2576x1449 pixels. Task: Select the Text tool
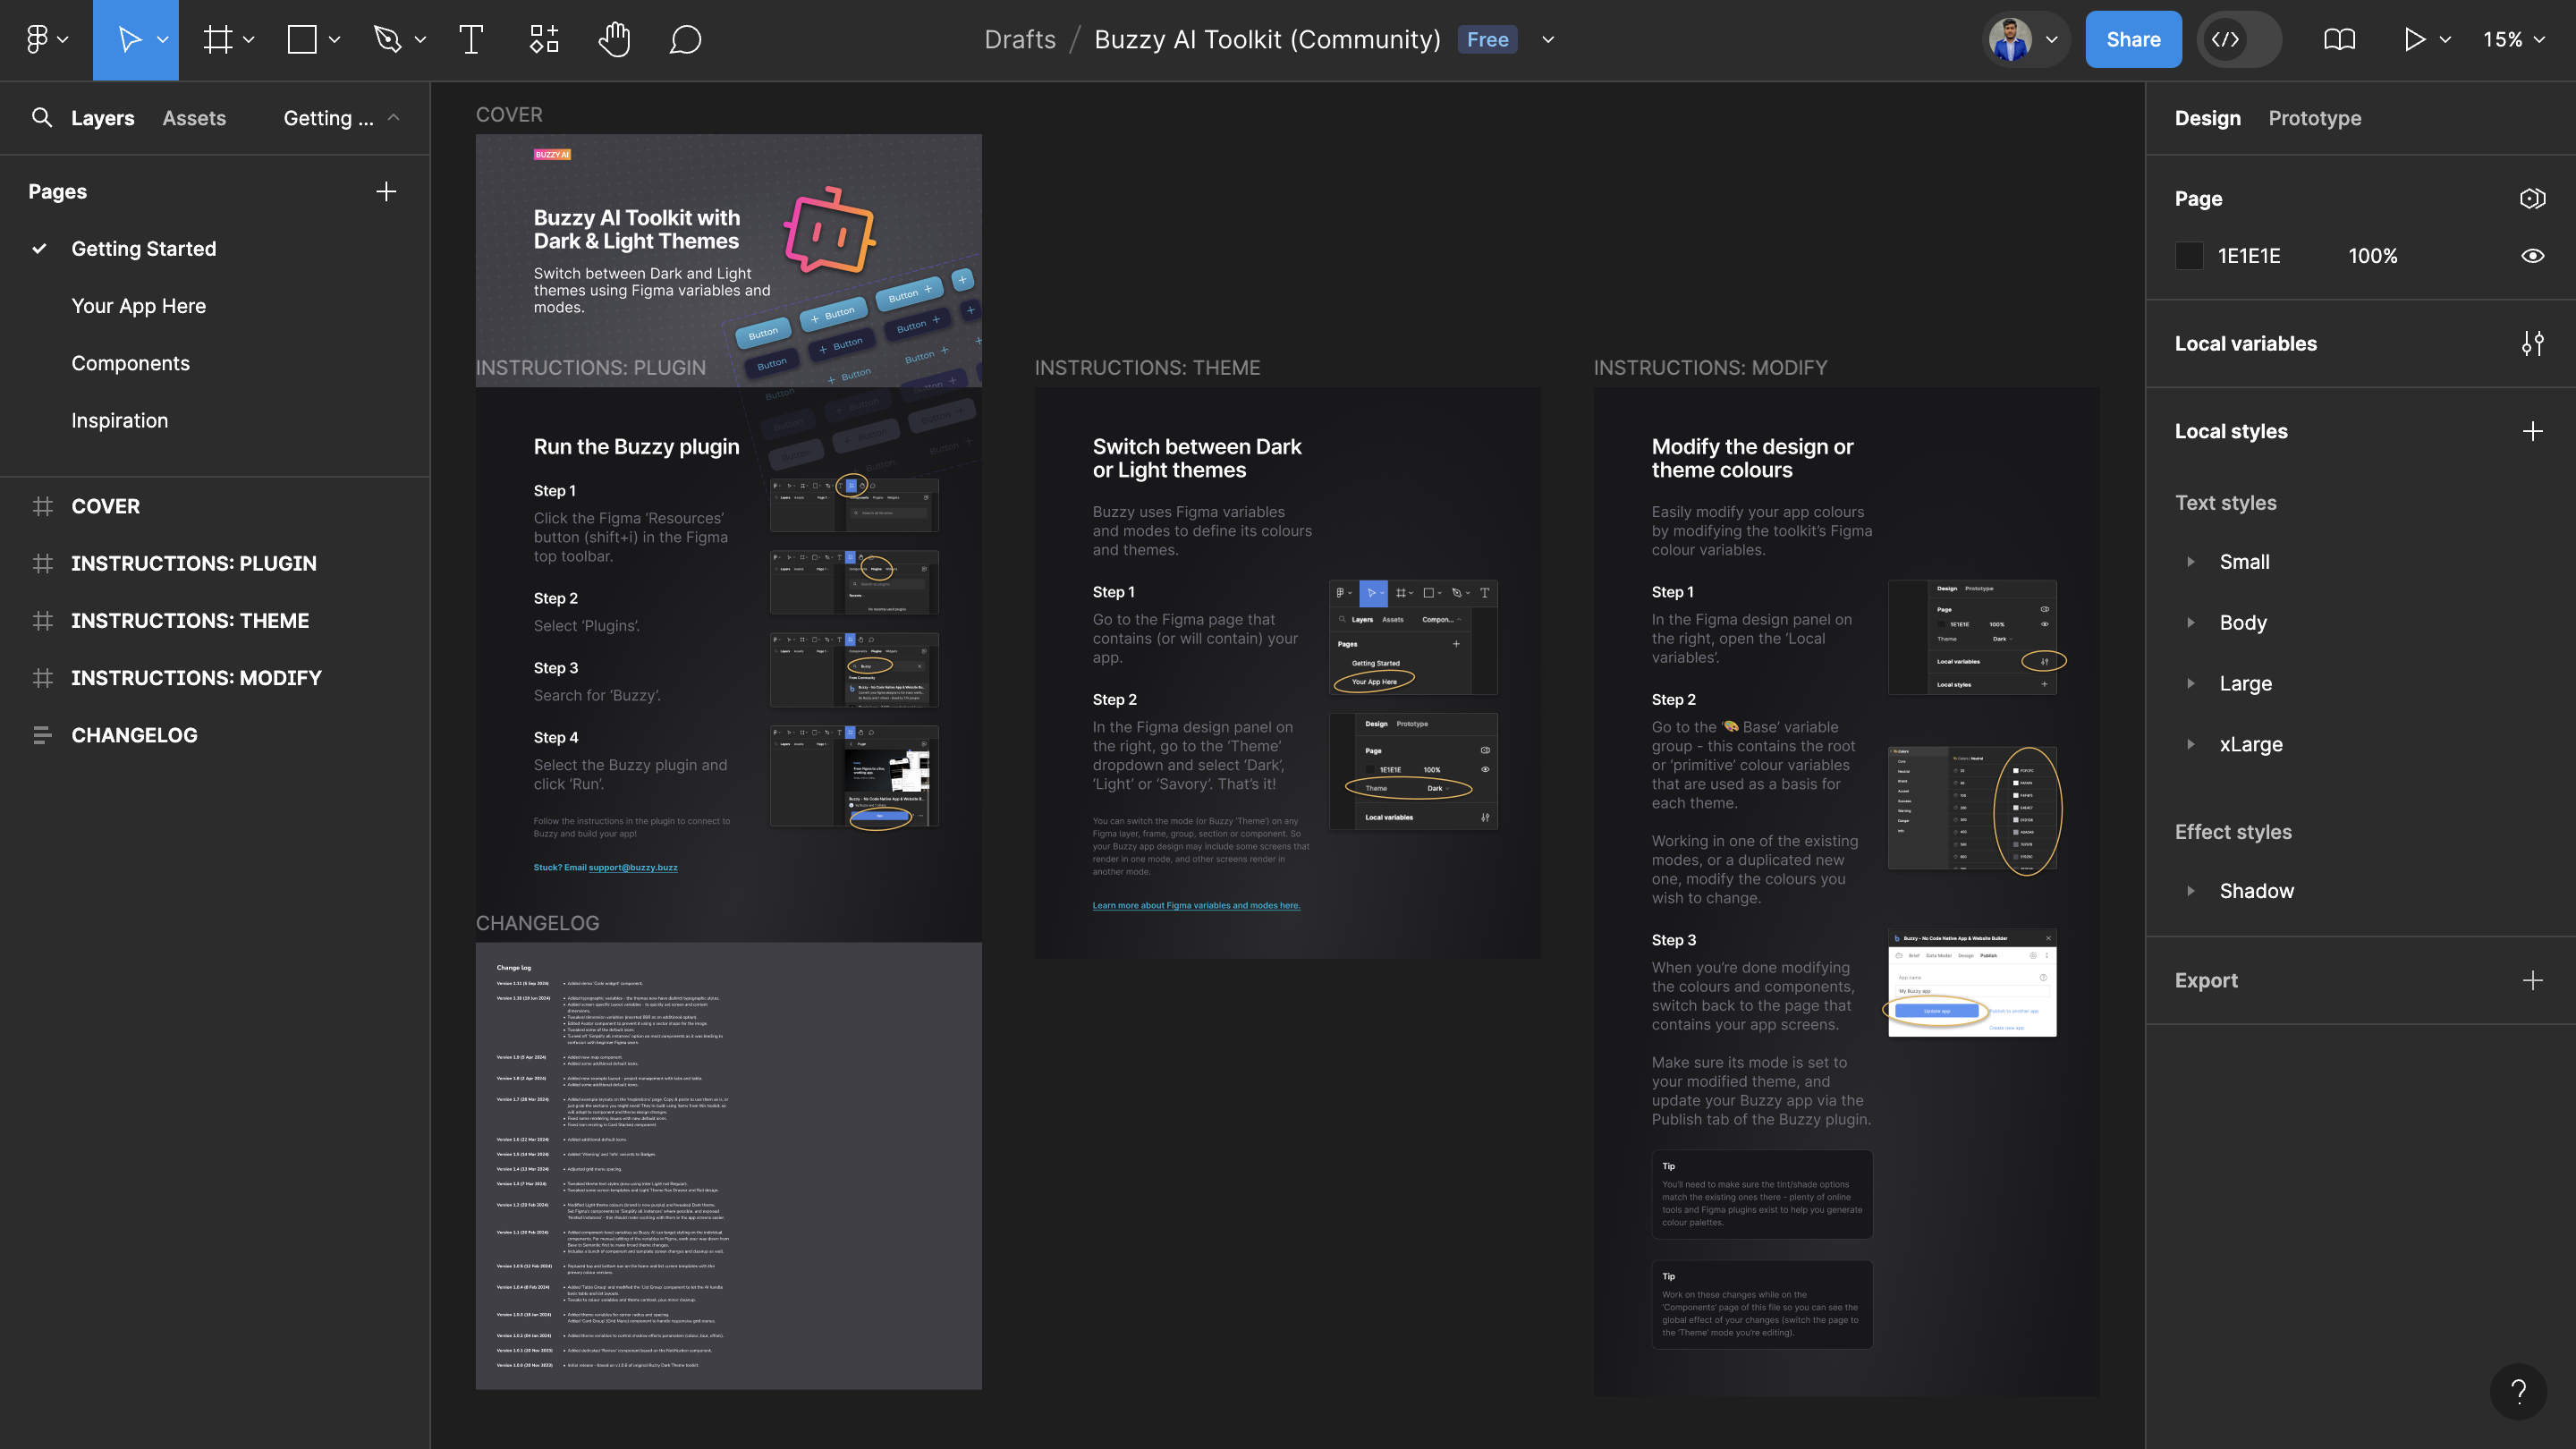pos(471,39)
